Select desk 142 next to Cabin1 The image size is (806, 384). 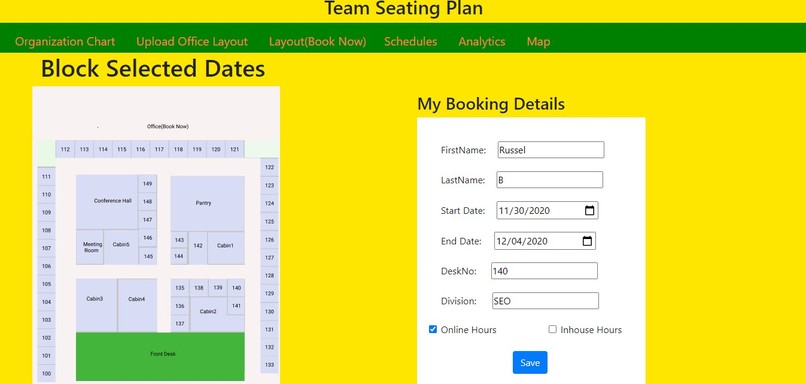pos(198,248)
